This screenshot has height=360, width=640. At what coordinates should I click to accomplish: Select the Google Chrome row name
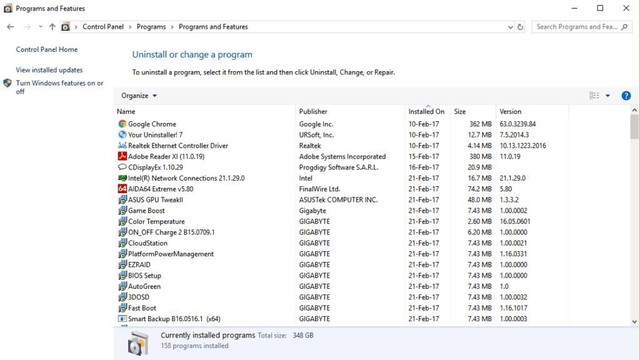(x=152, y=124)
